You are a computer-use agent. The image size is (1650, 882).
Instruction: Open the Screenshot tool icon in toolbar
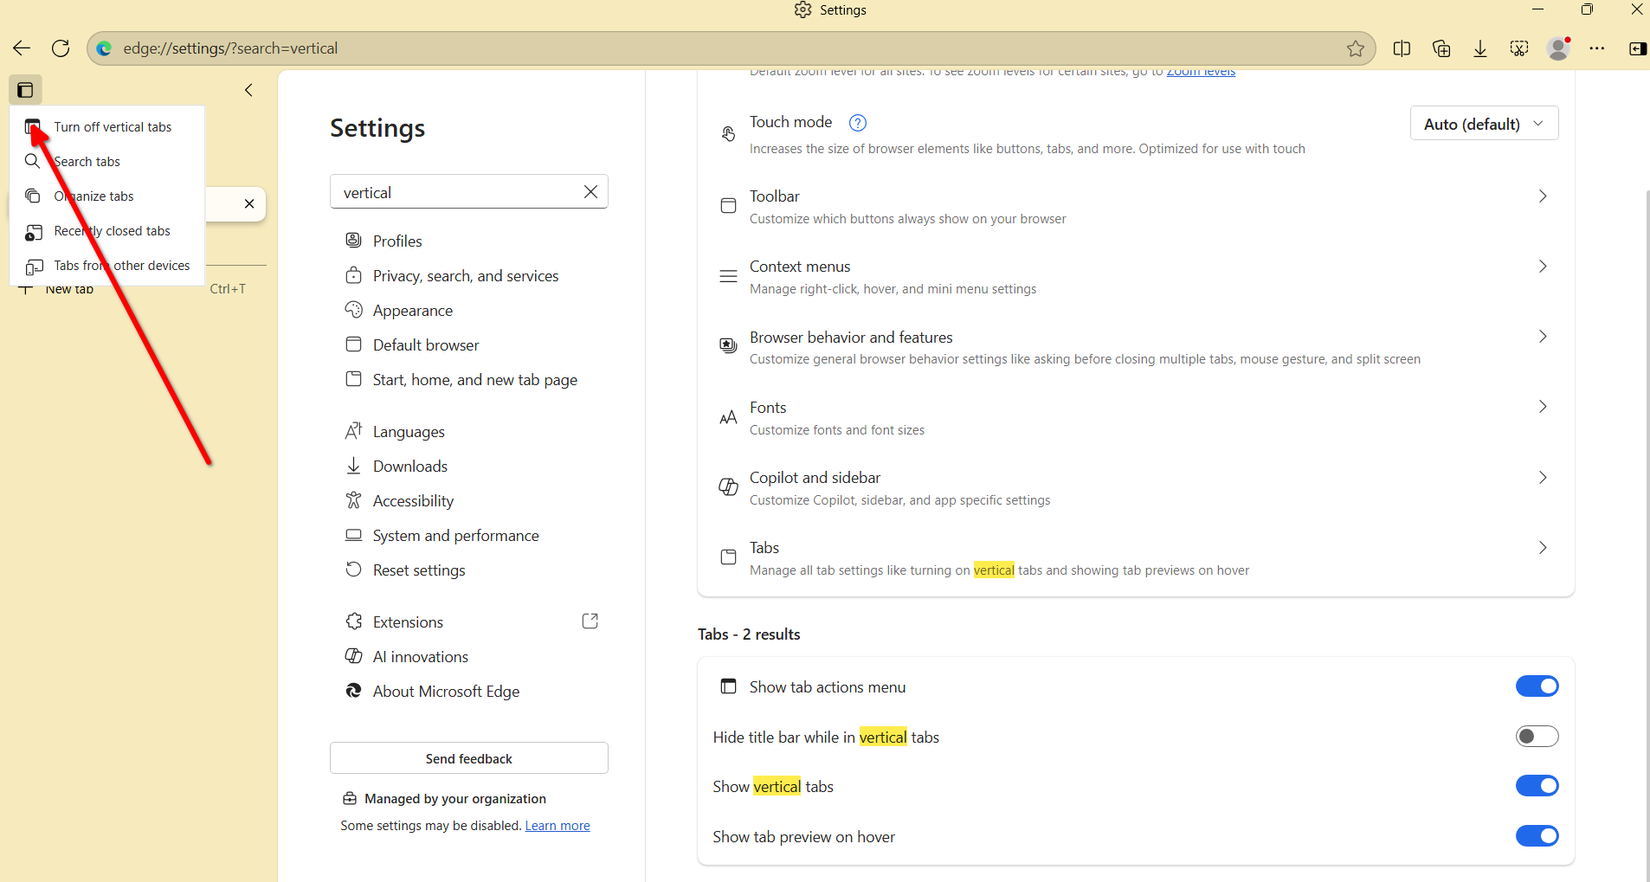[x=1519, y=48]
